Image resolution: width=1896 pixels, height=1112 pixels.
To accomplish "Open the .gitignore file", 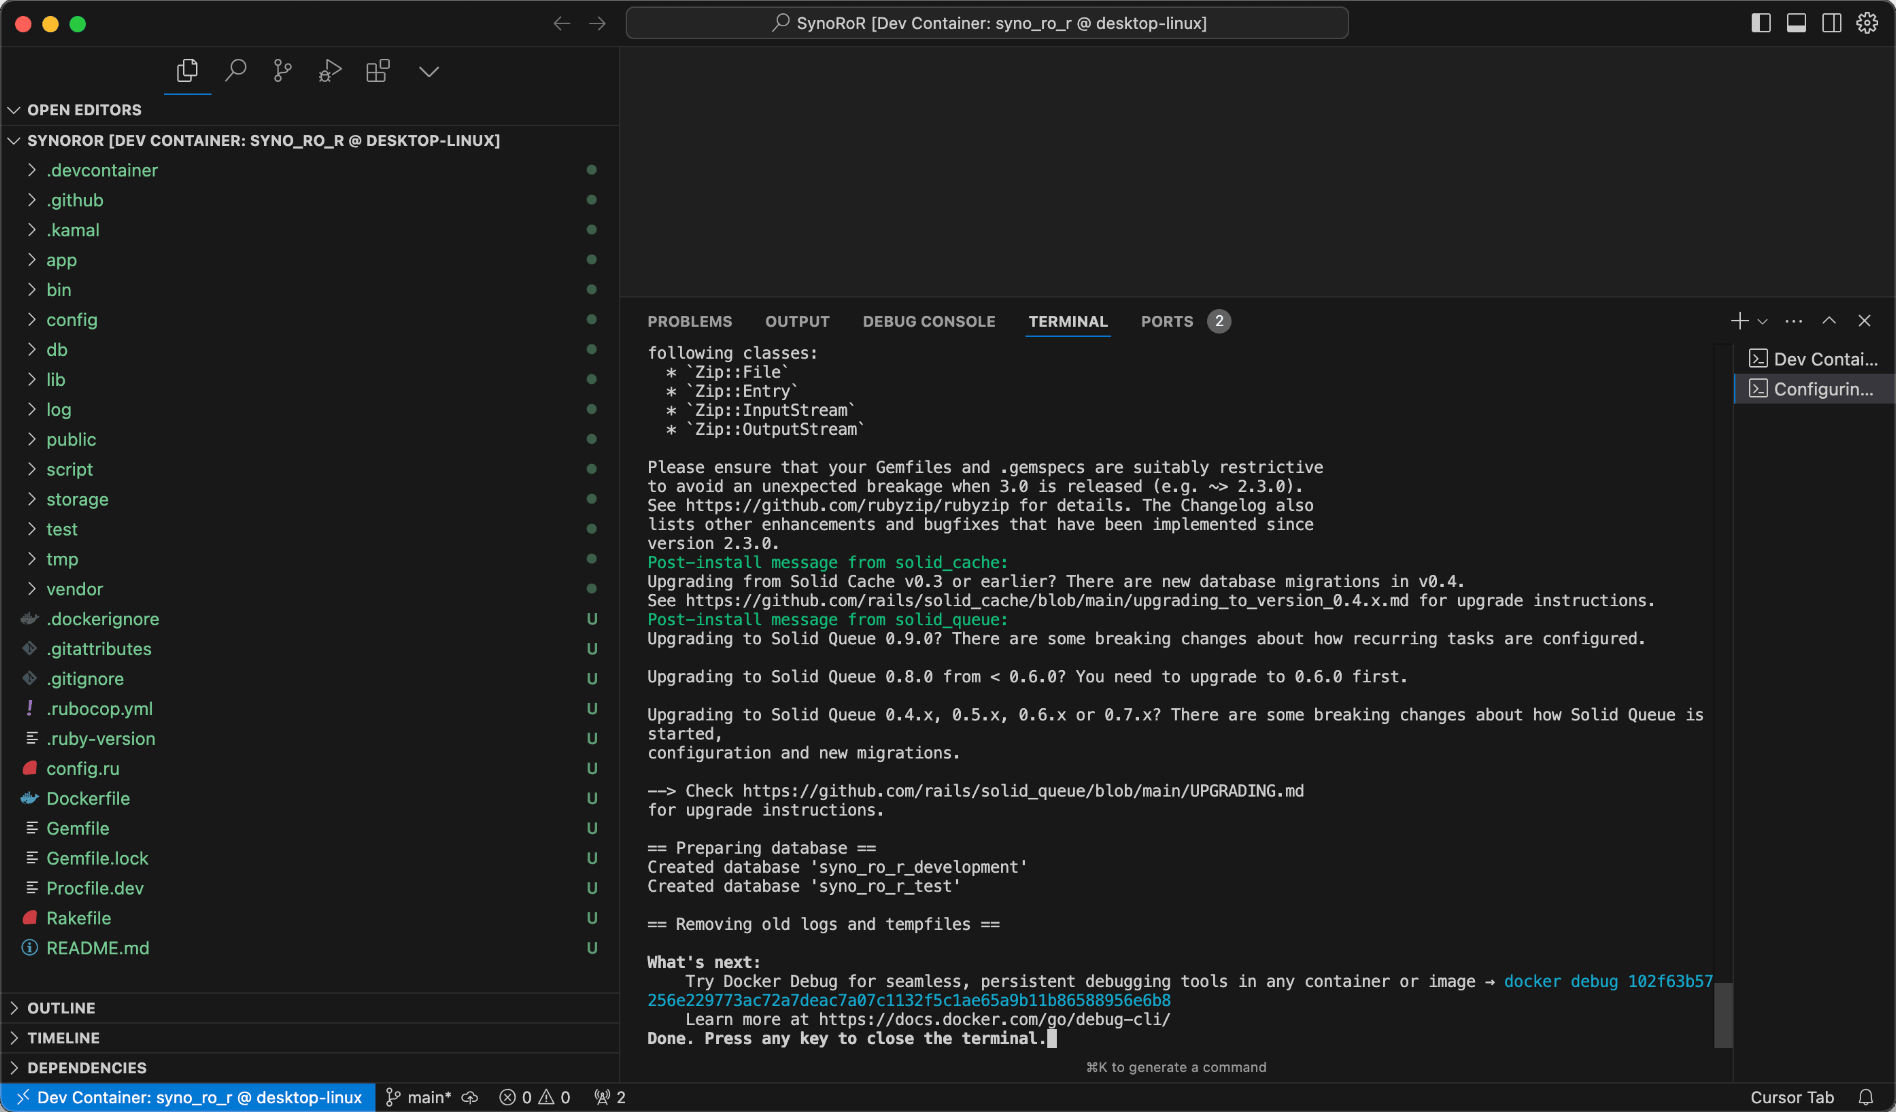I will coord(310,679).
